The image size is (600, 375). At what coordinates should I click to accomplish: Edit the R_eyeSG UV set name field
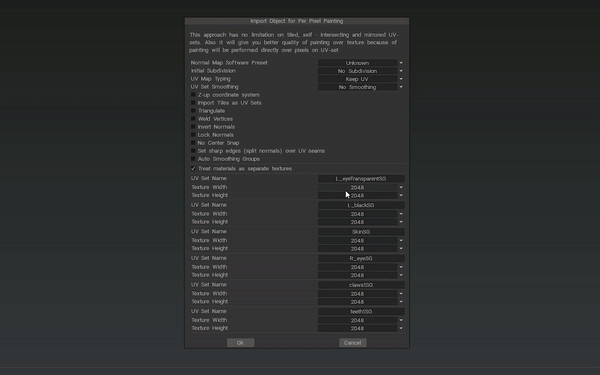click(x=361, y=258)
